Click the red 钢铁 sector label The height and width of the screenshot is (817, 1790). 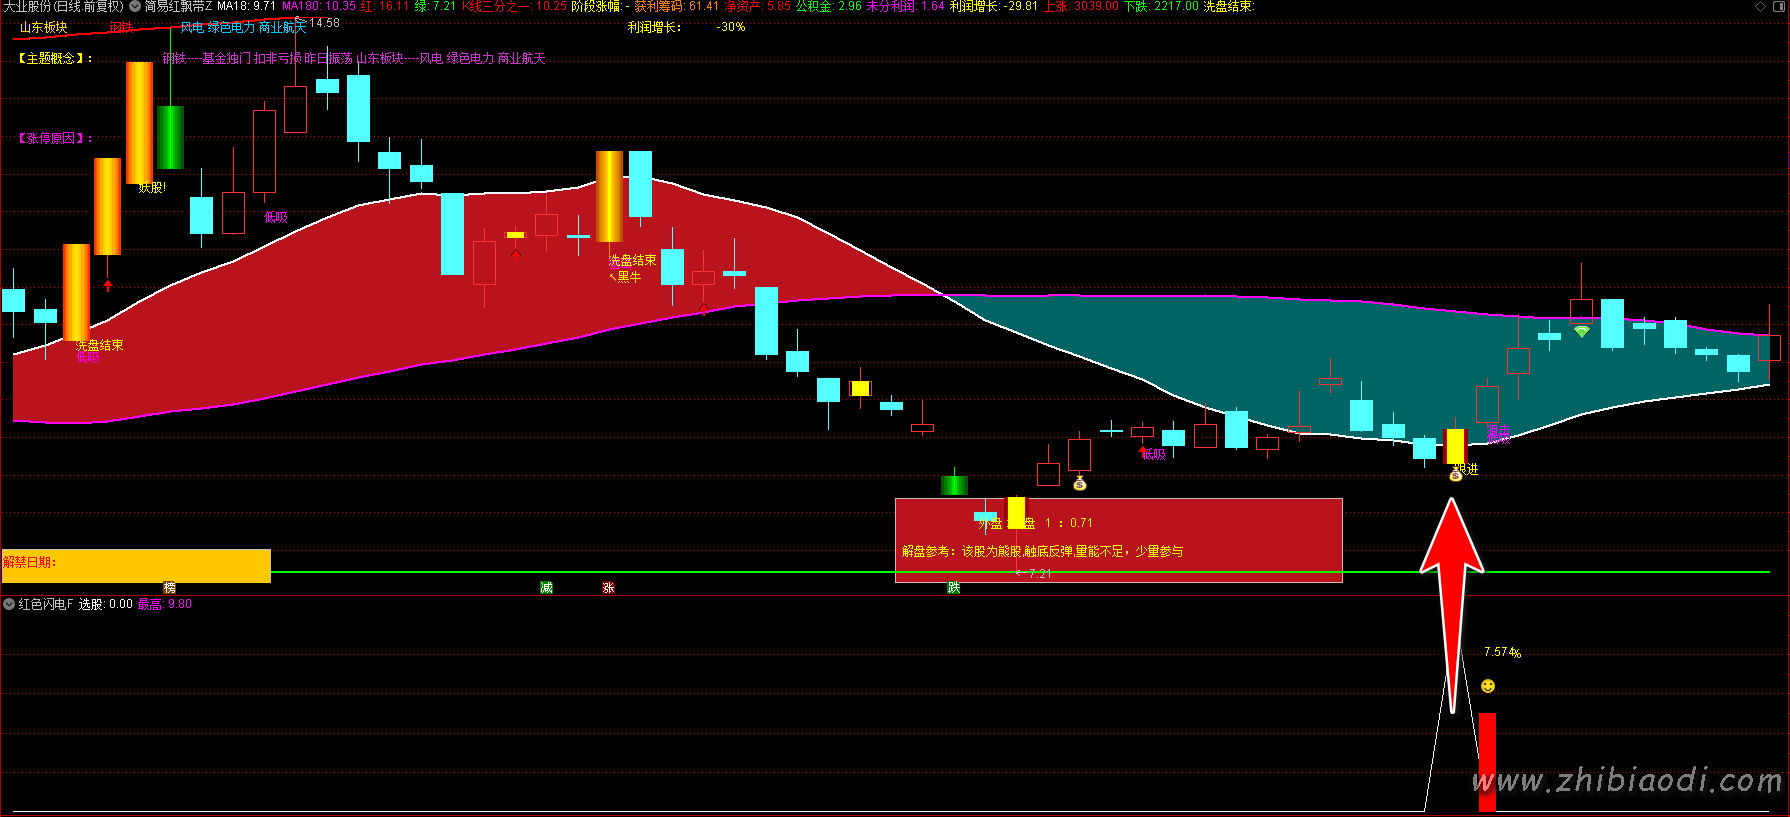(122, 27)
